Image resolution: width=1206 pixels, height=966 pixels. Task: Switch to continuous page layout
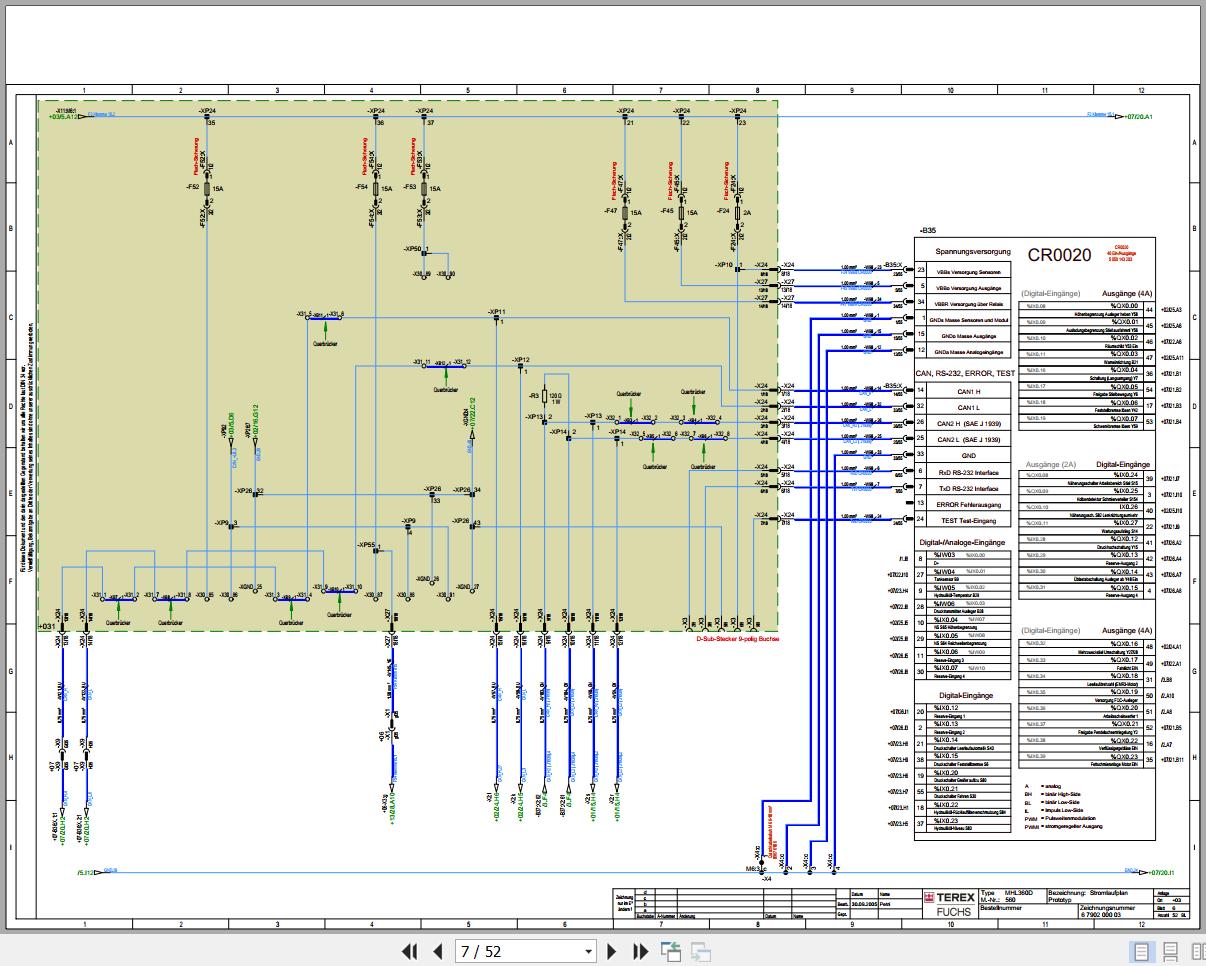(x=1169, y=952)
